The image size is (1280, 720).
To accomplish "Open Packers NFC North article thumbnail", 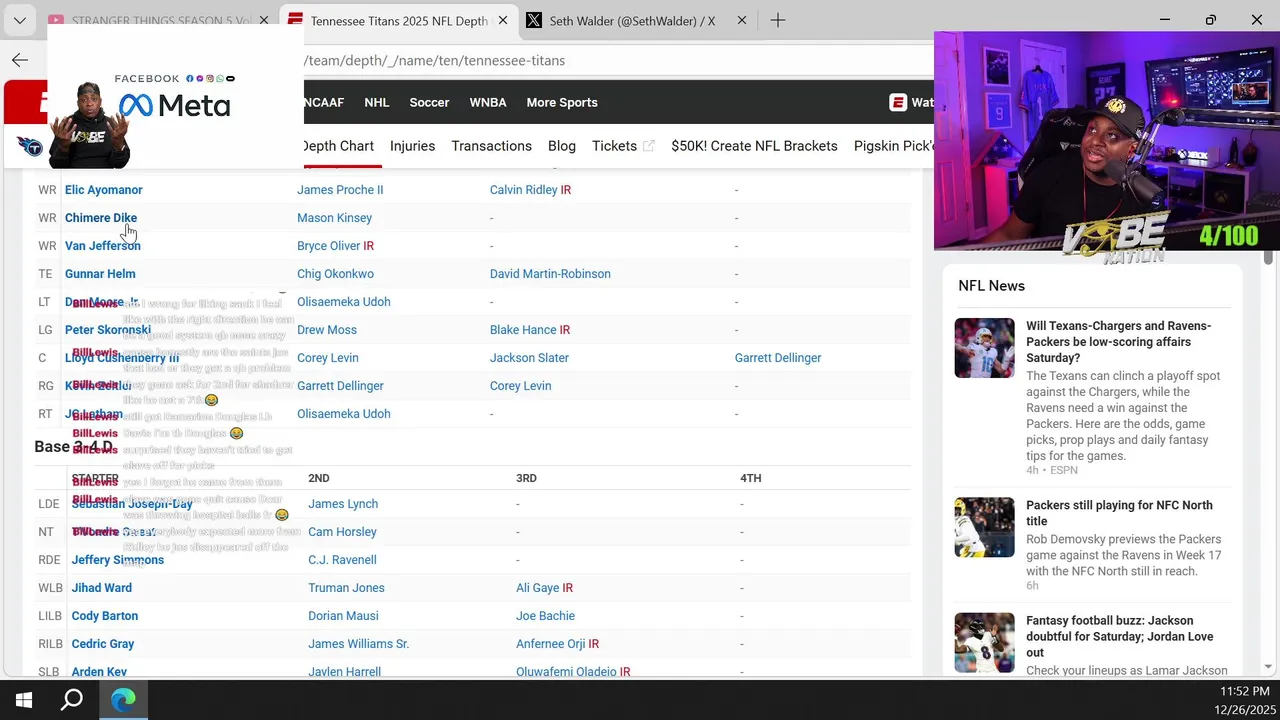I will tap(984, 527).
